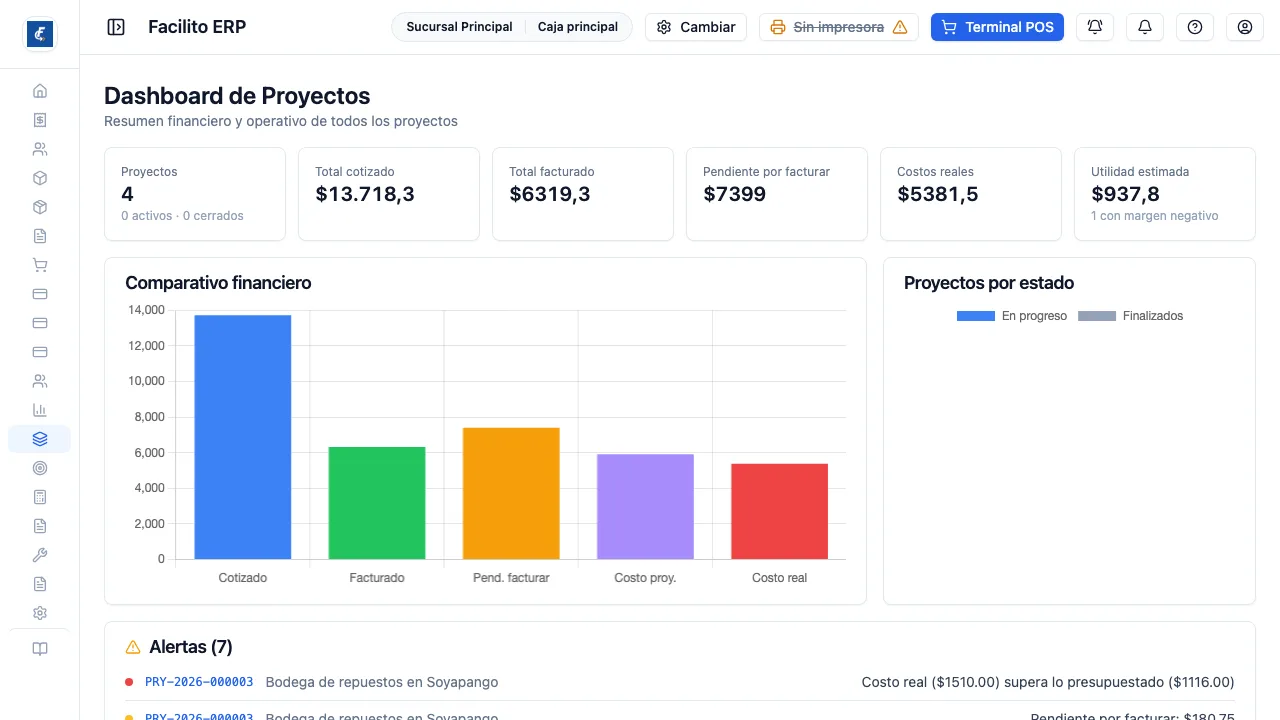The image size is (1280, 720).
Task: Click the Costos reales $5381,5 card
Action: coord(971,194)
